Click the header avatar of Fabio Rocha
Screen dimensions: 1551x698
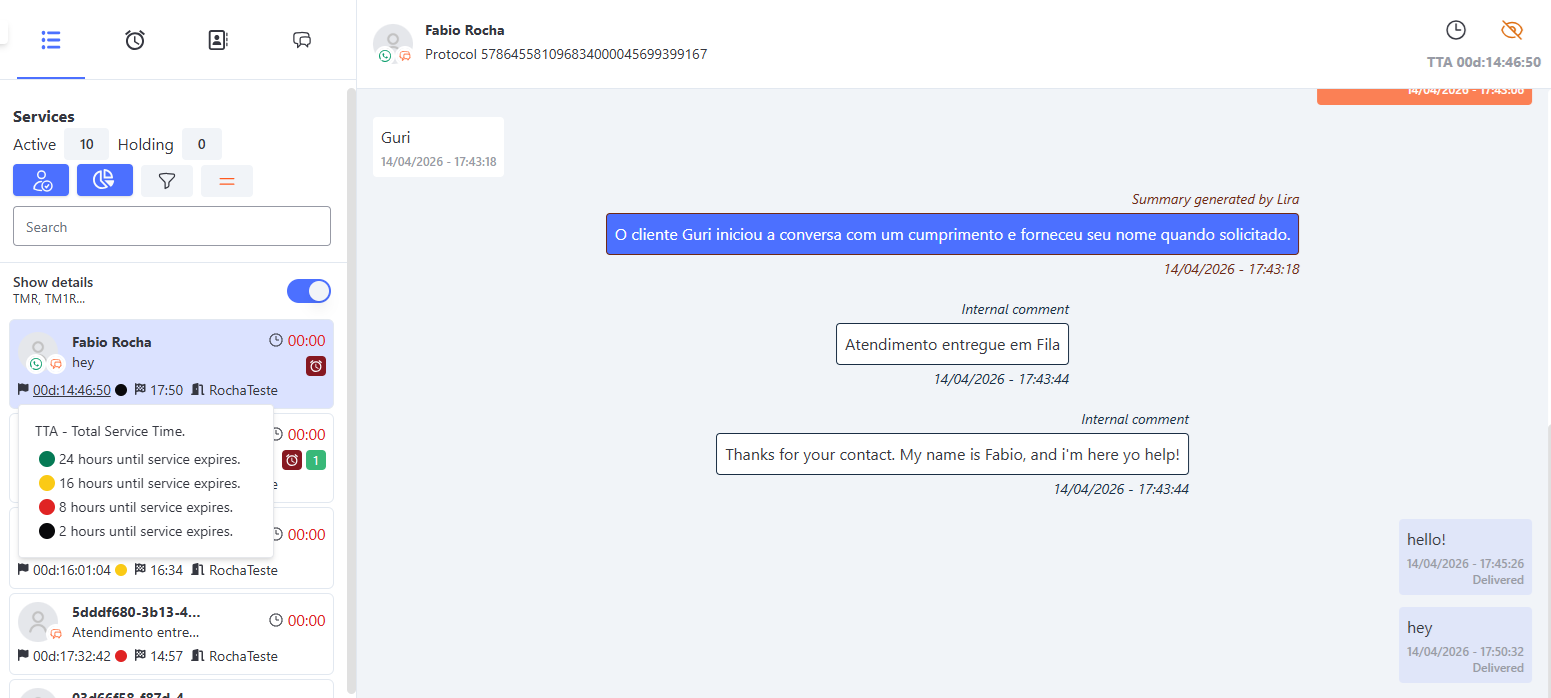[x=393, y=42]
